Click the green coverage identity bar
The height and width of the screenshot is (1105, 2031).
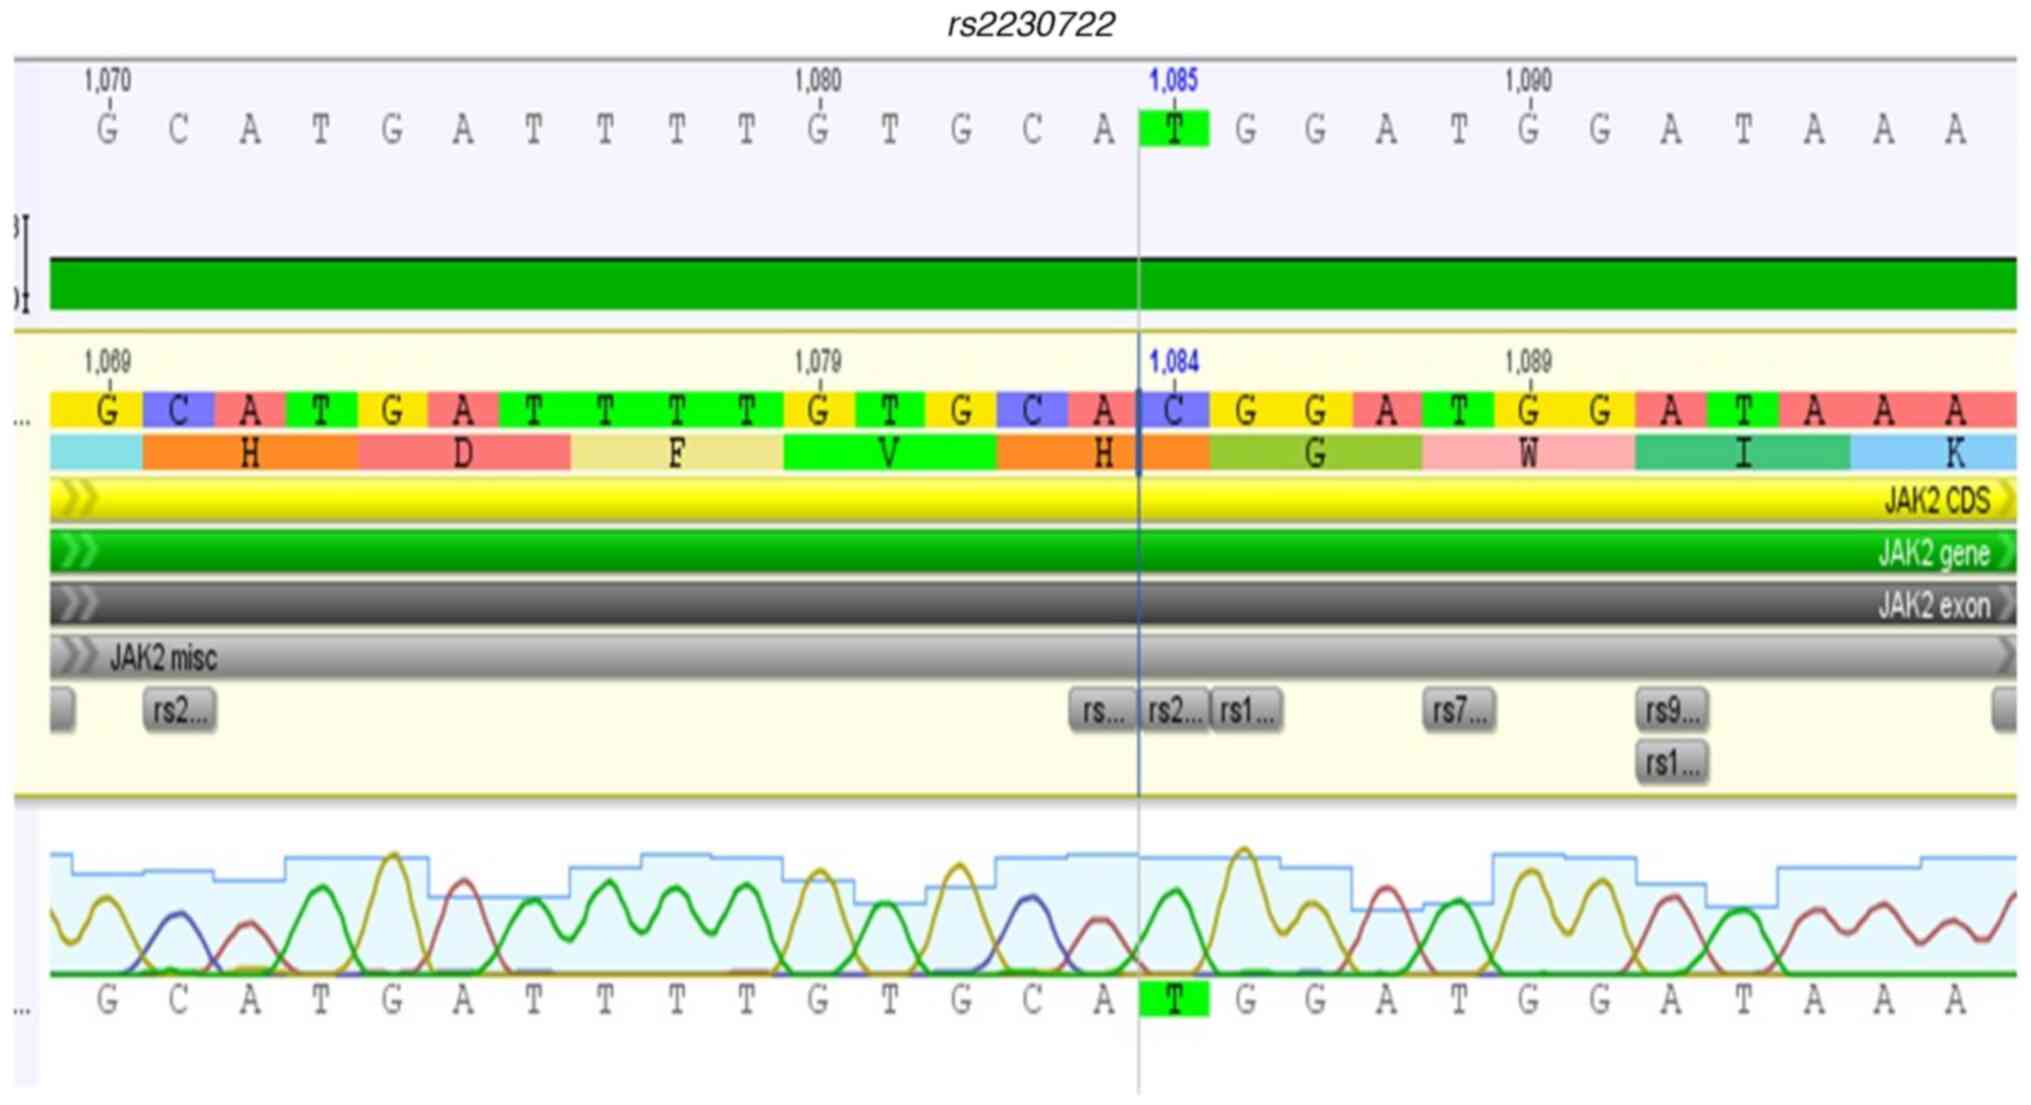point(1030,284)
